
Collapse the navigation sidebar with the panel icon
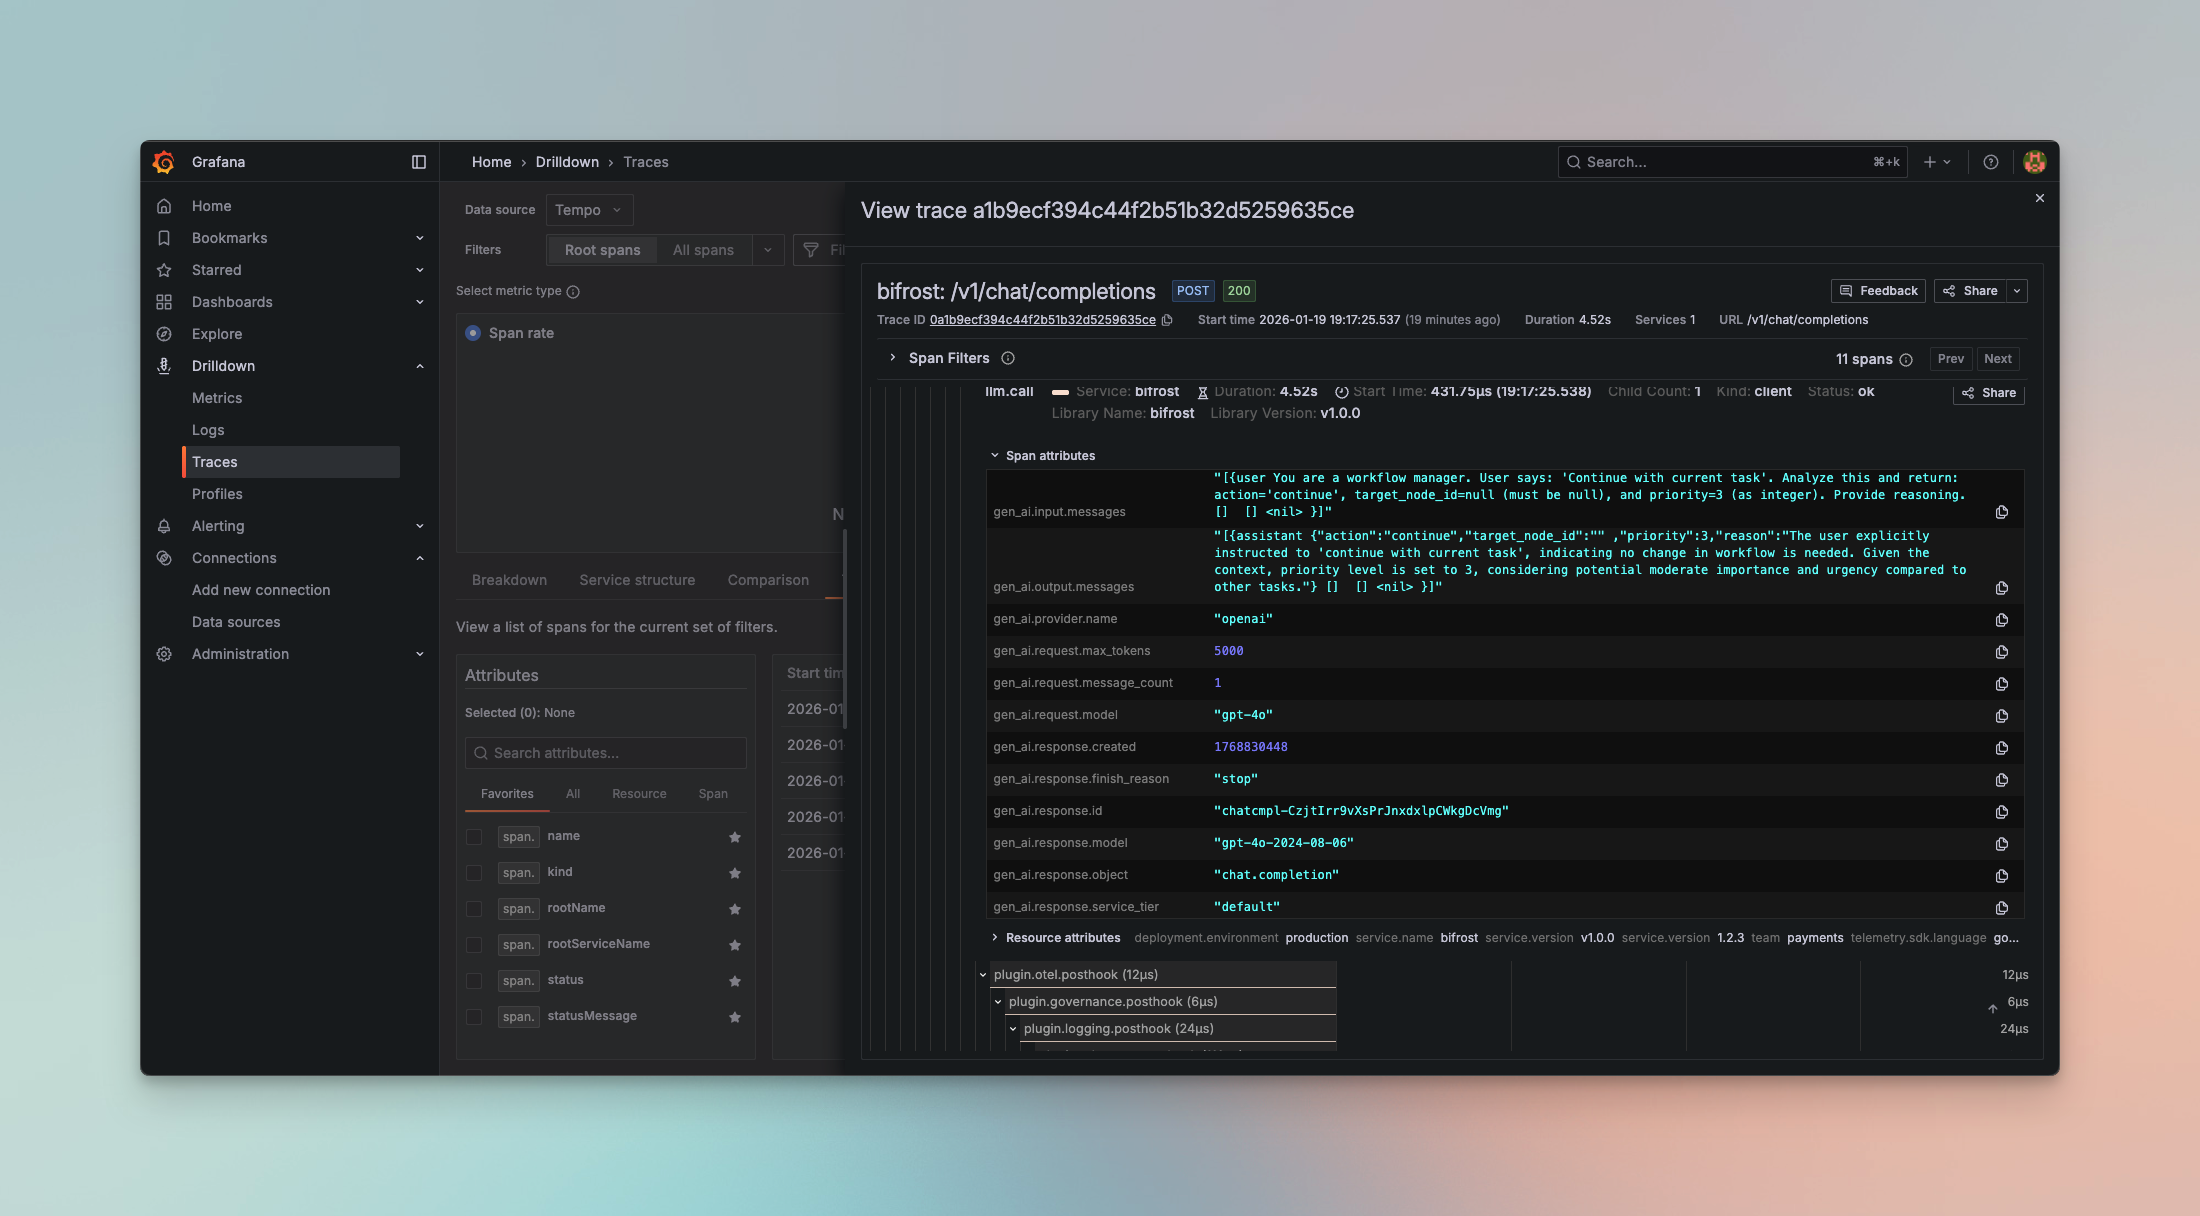click(418, 161)
